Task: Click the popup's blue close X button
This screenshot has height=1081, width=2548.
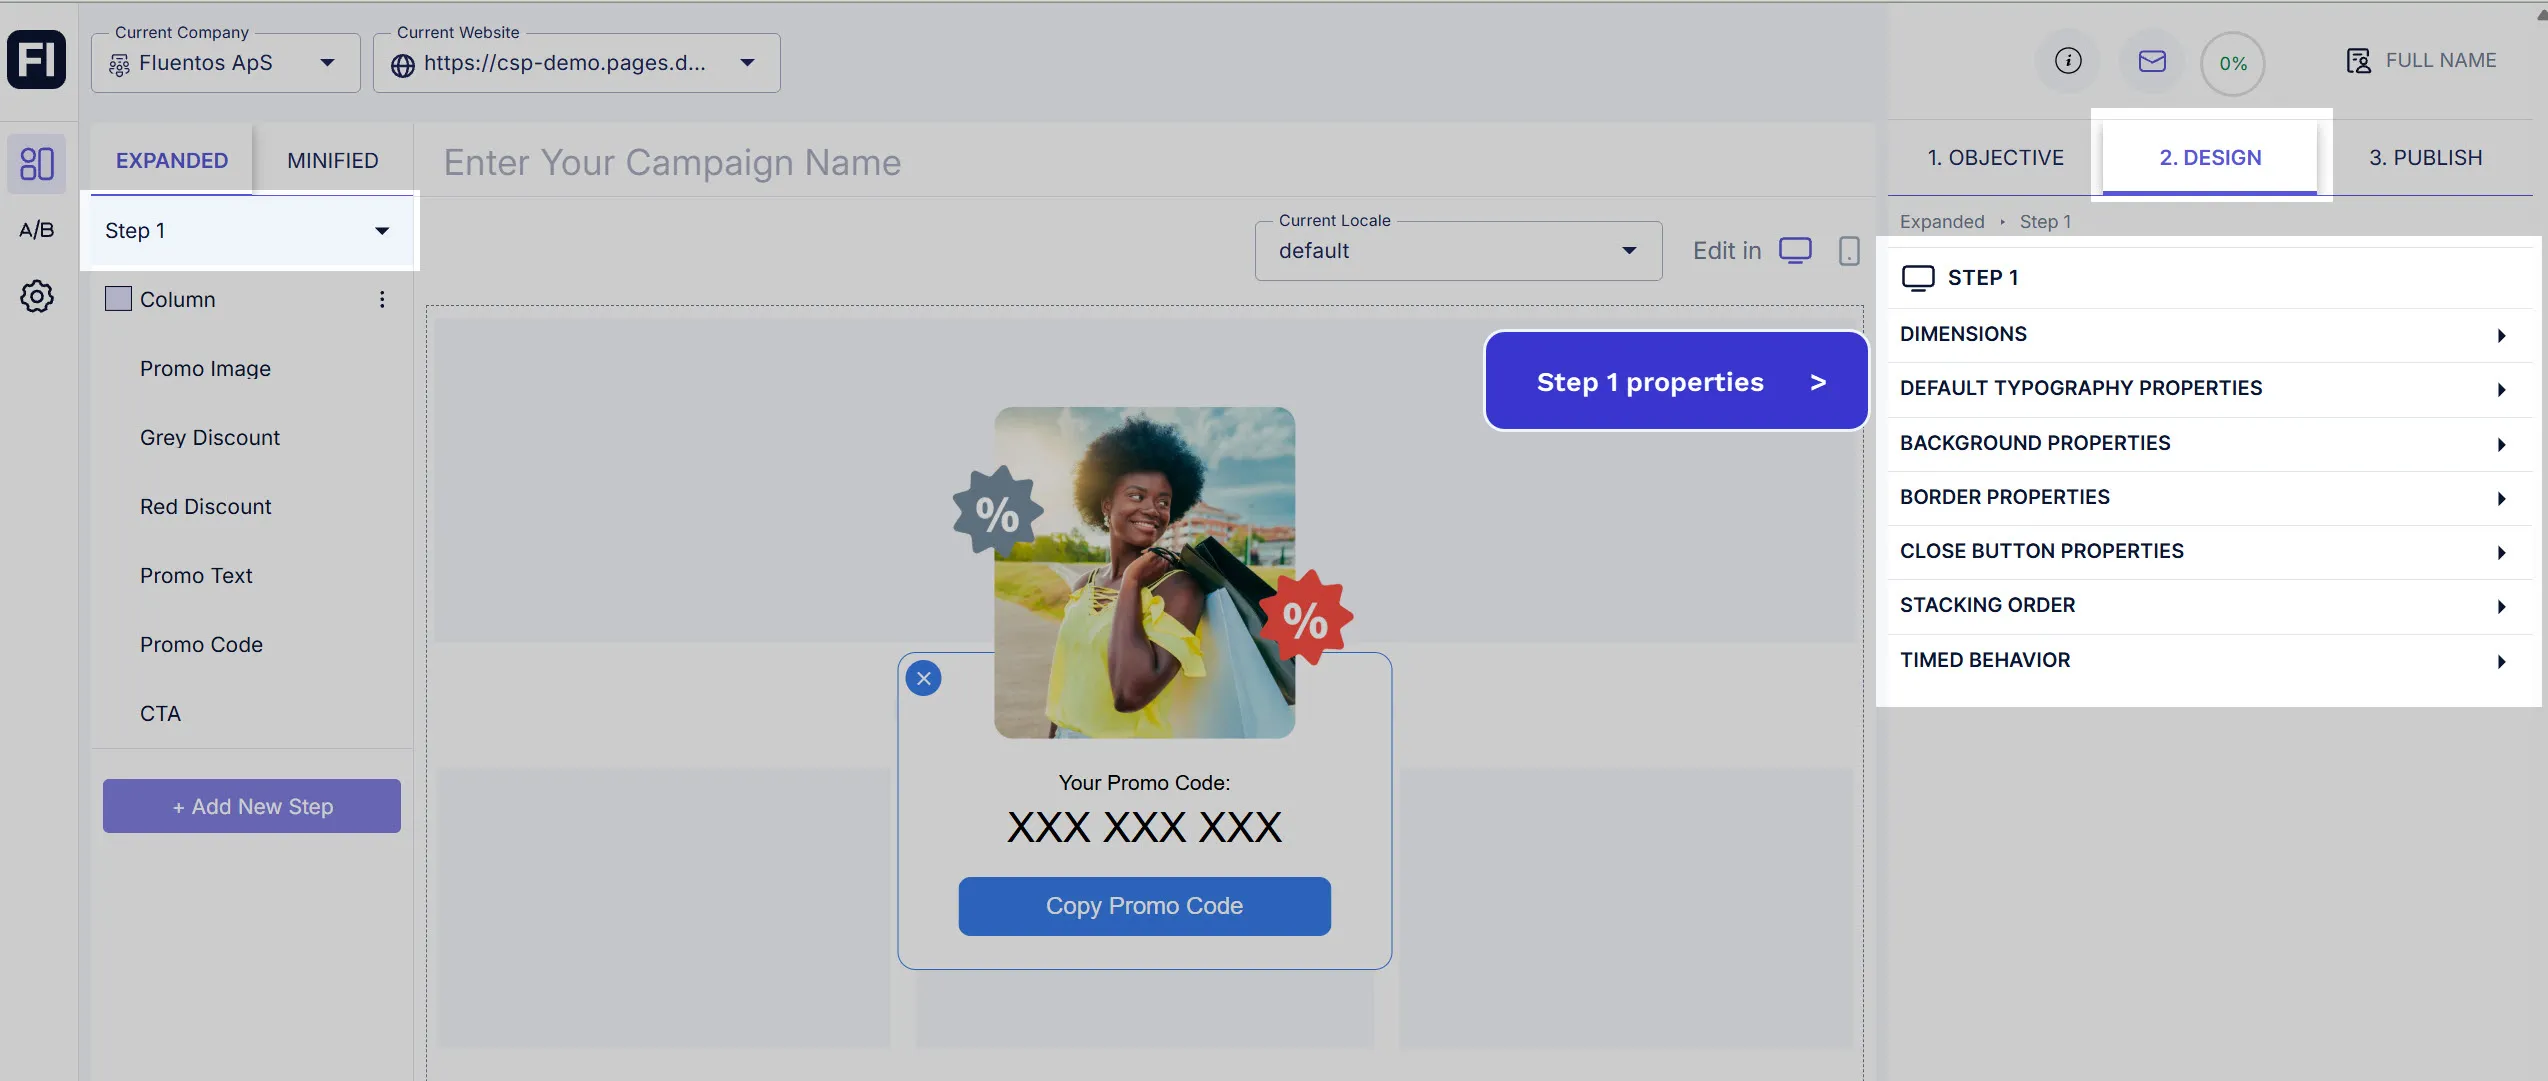Action: pos(923,678)
